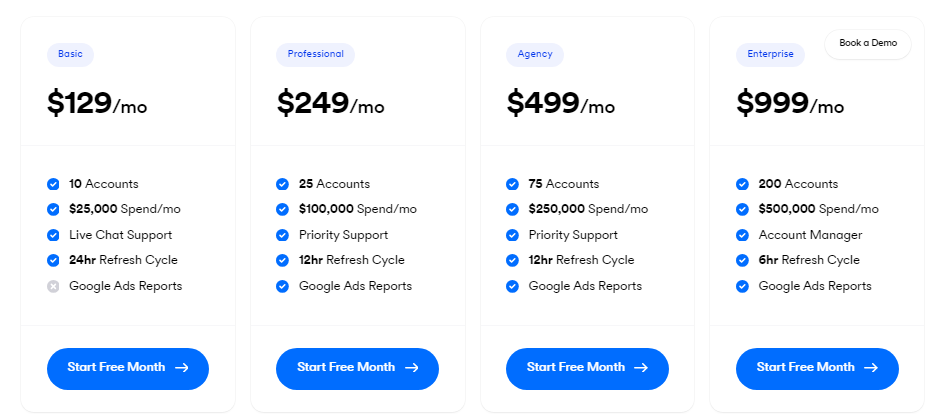Click the Enterprise plan badge
934x414 pixels.
[x=770, y=54]
